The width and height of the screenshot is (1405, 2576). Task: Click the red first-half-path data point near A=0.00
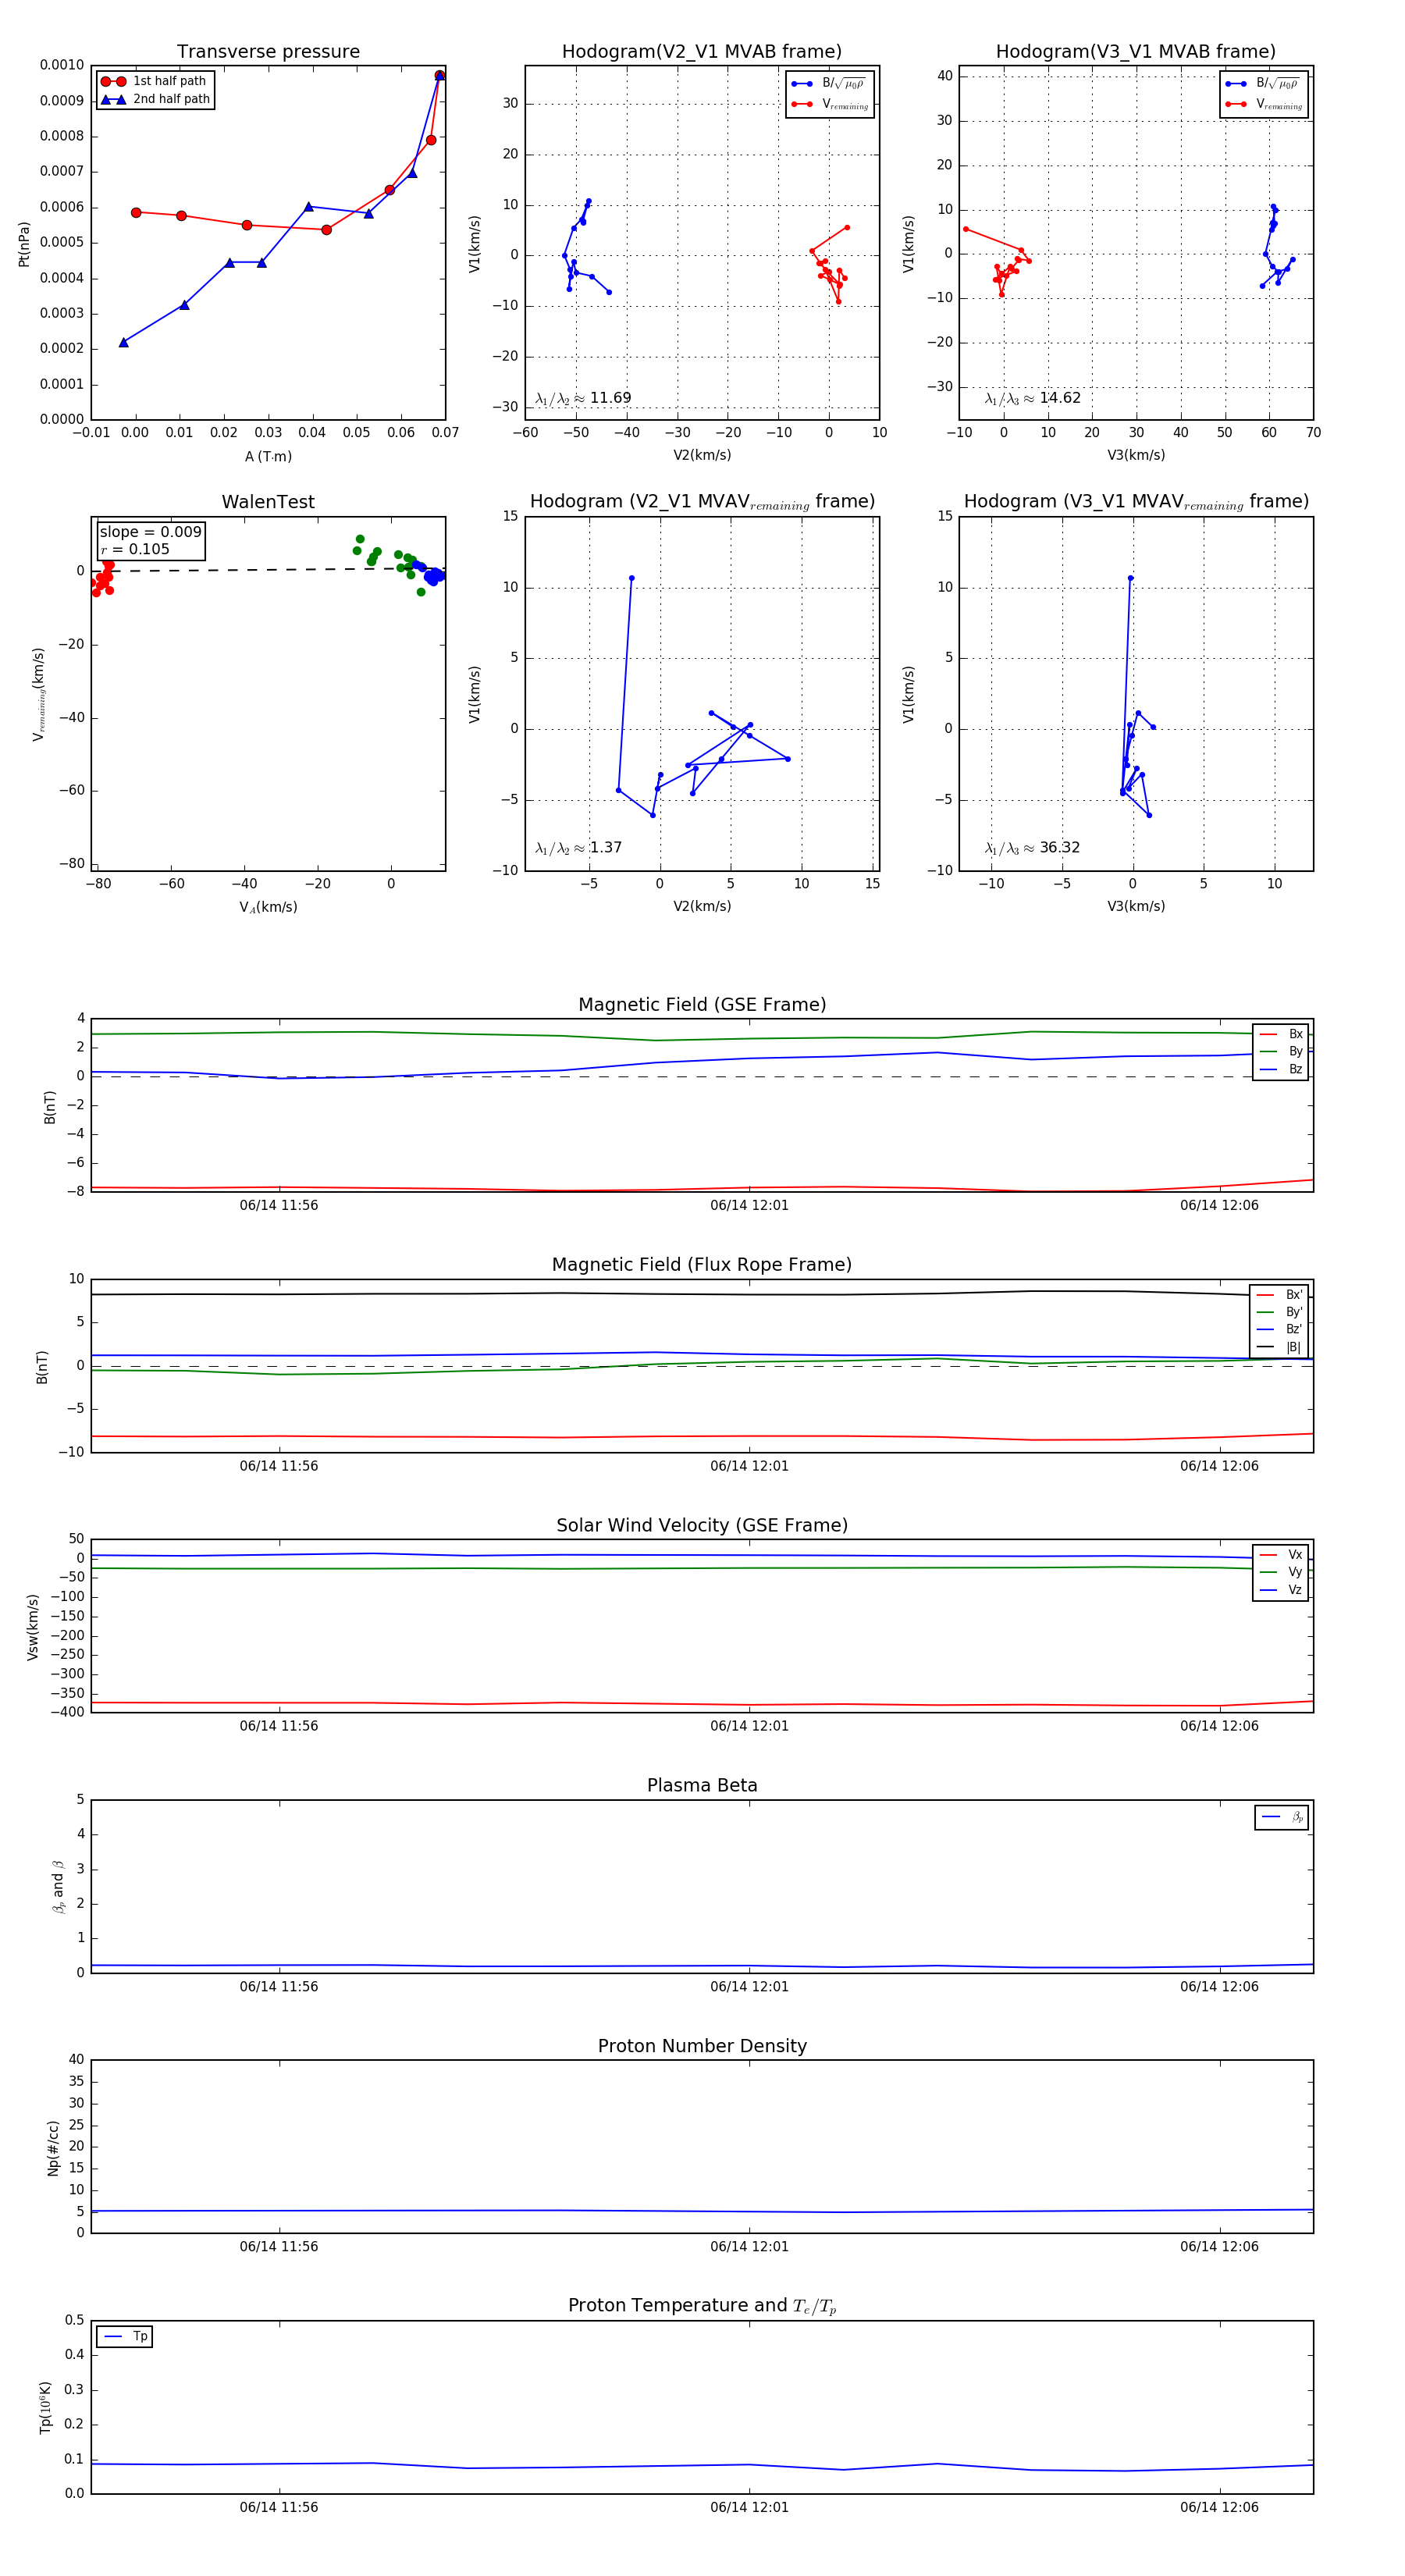coord(136,212)
